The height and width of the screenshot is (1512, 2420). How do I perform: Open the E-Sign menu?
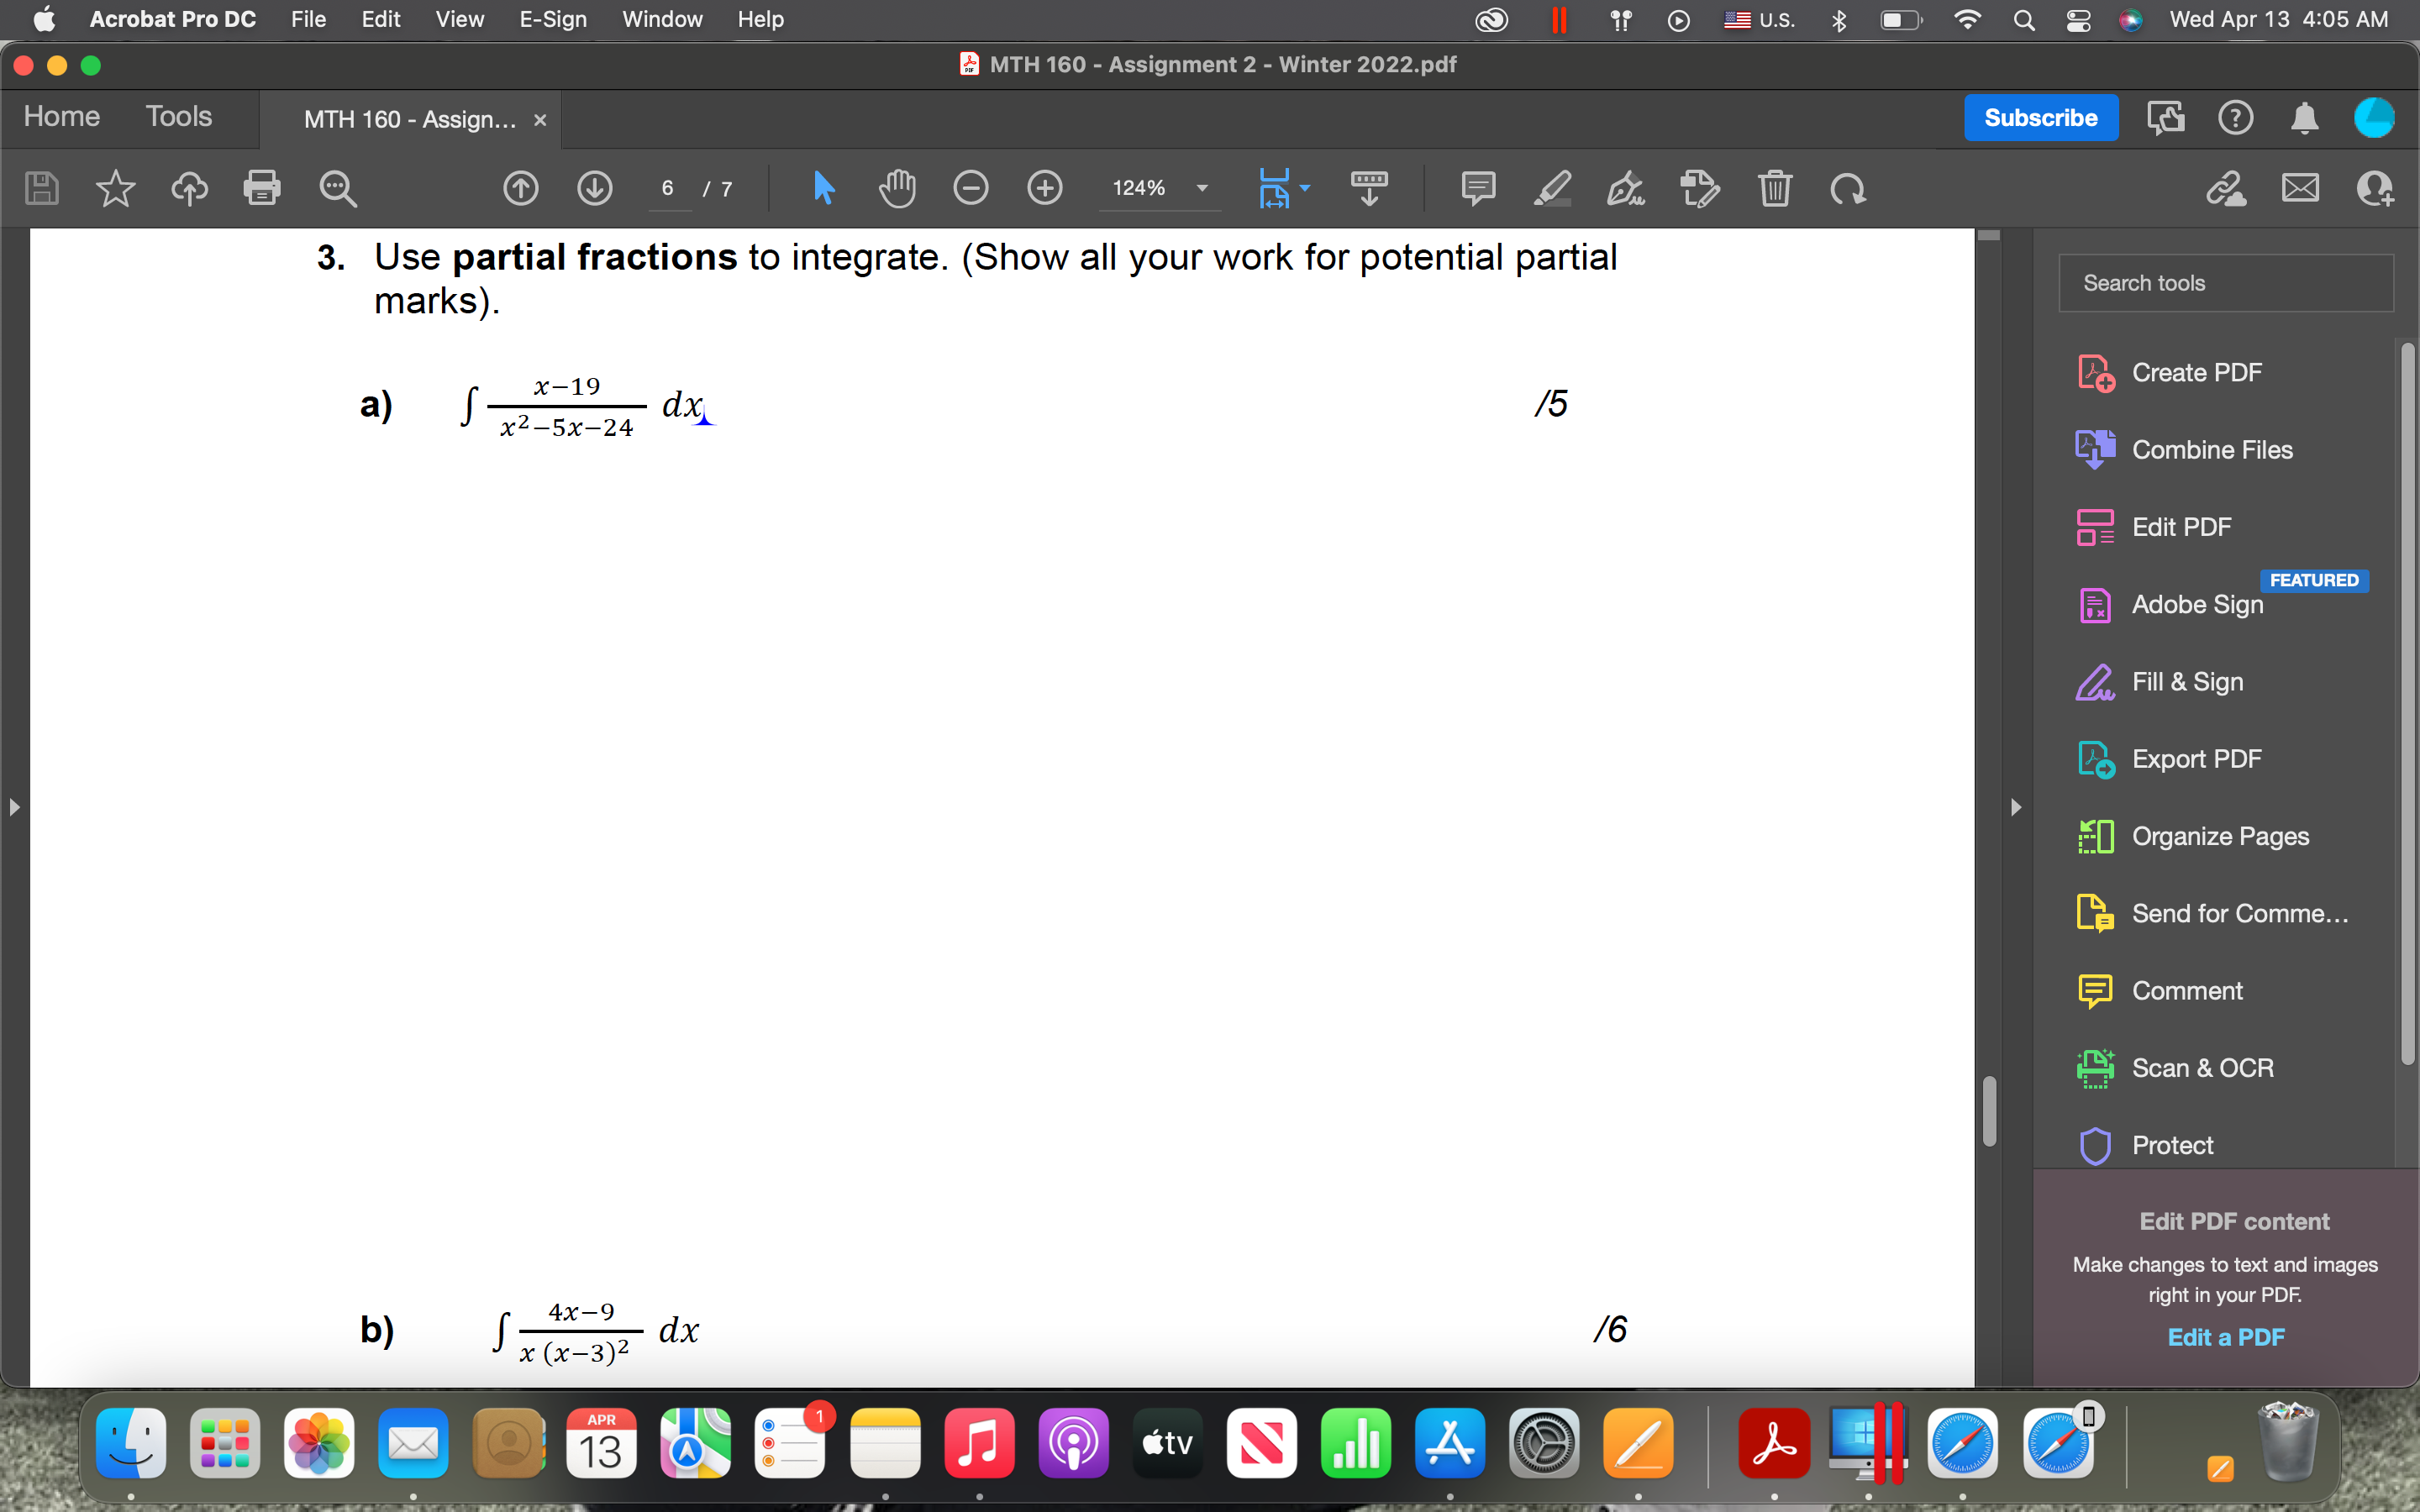(x=552, y=19)
